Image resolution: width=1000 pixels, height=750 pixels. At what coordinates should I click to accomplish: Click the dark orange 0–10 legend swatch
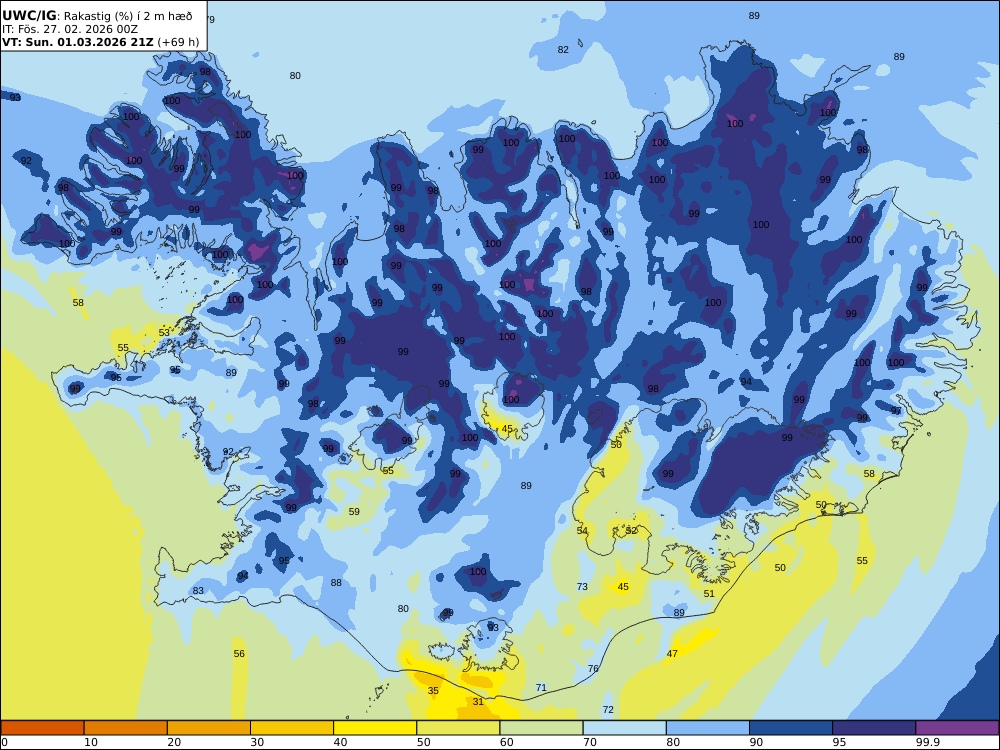tap(42, 728)
